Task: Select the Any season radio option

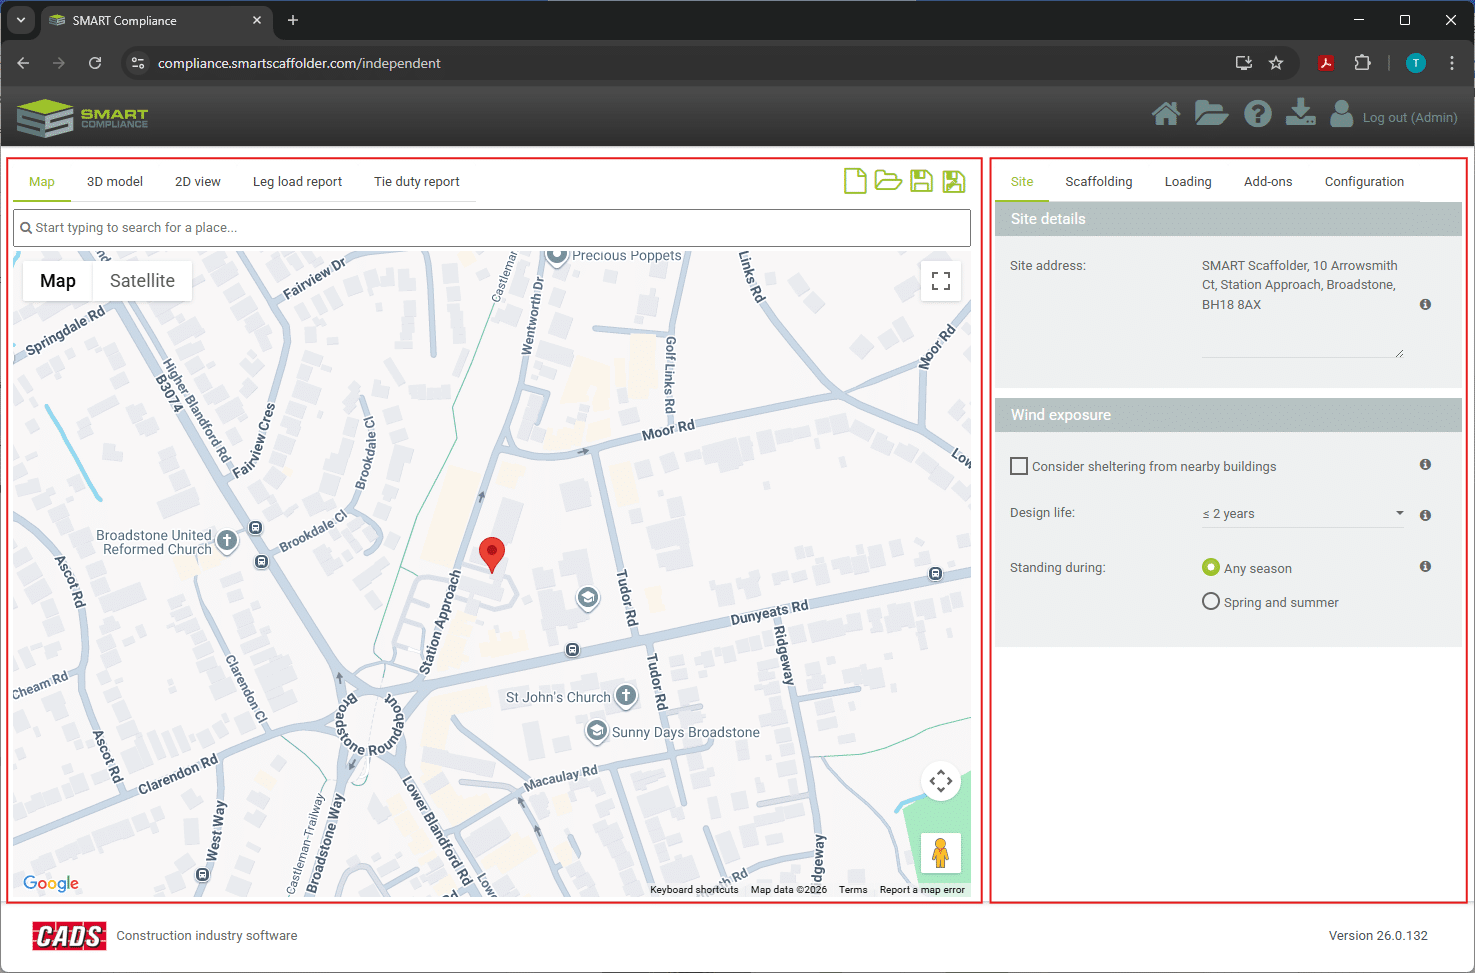Action: click(1210, 568)
